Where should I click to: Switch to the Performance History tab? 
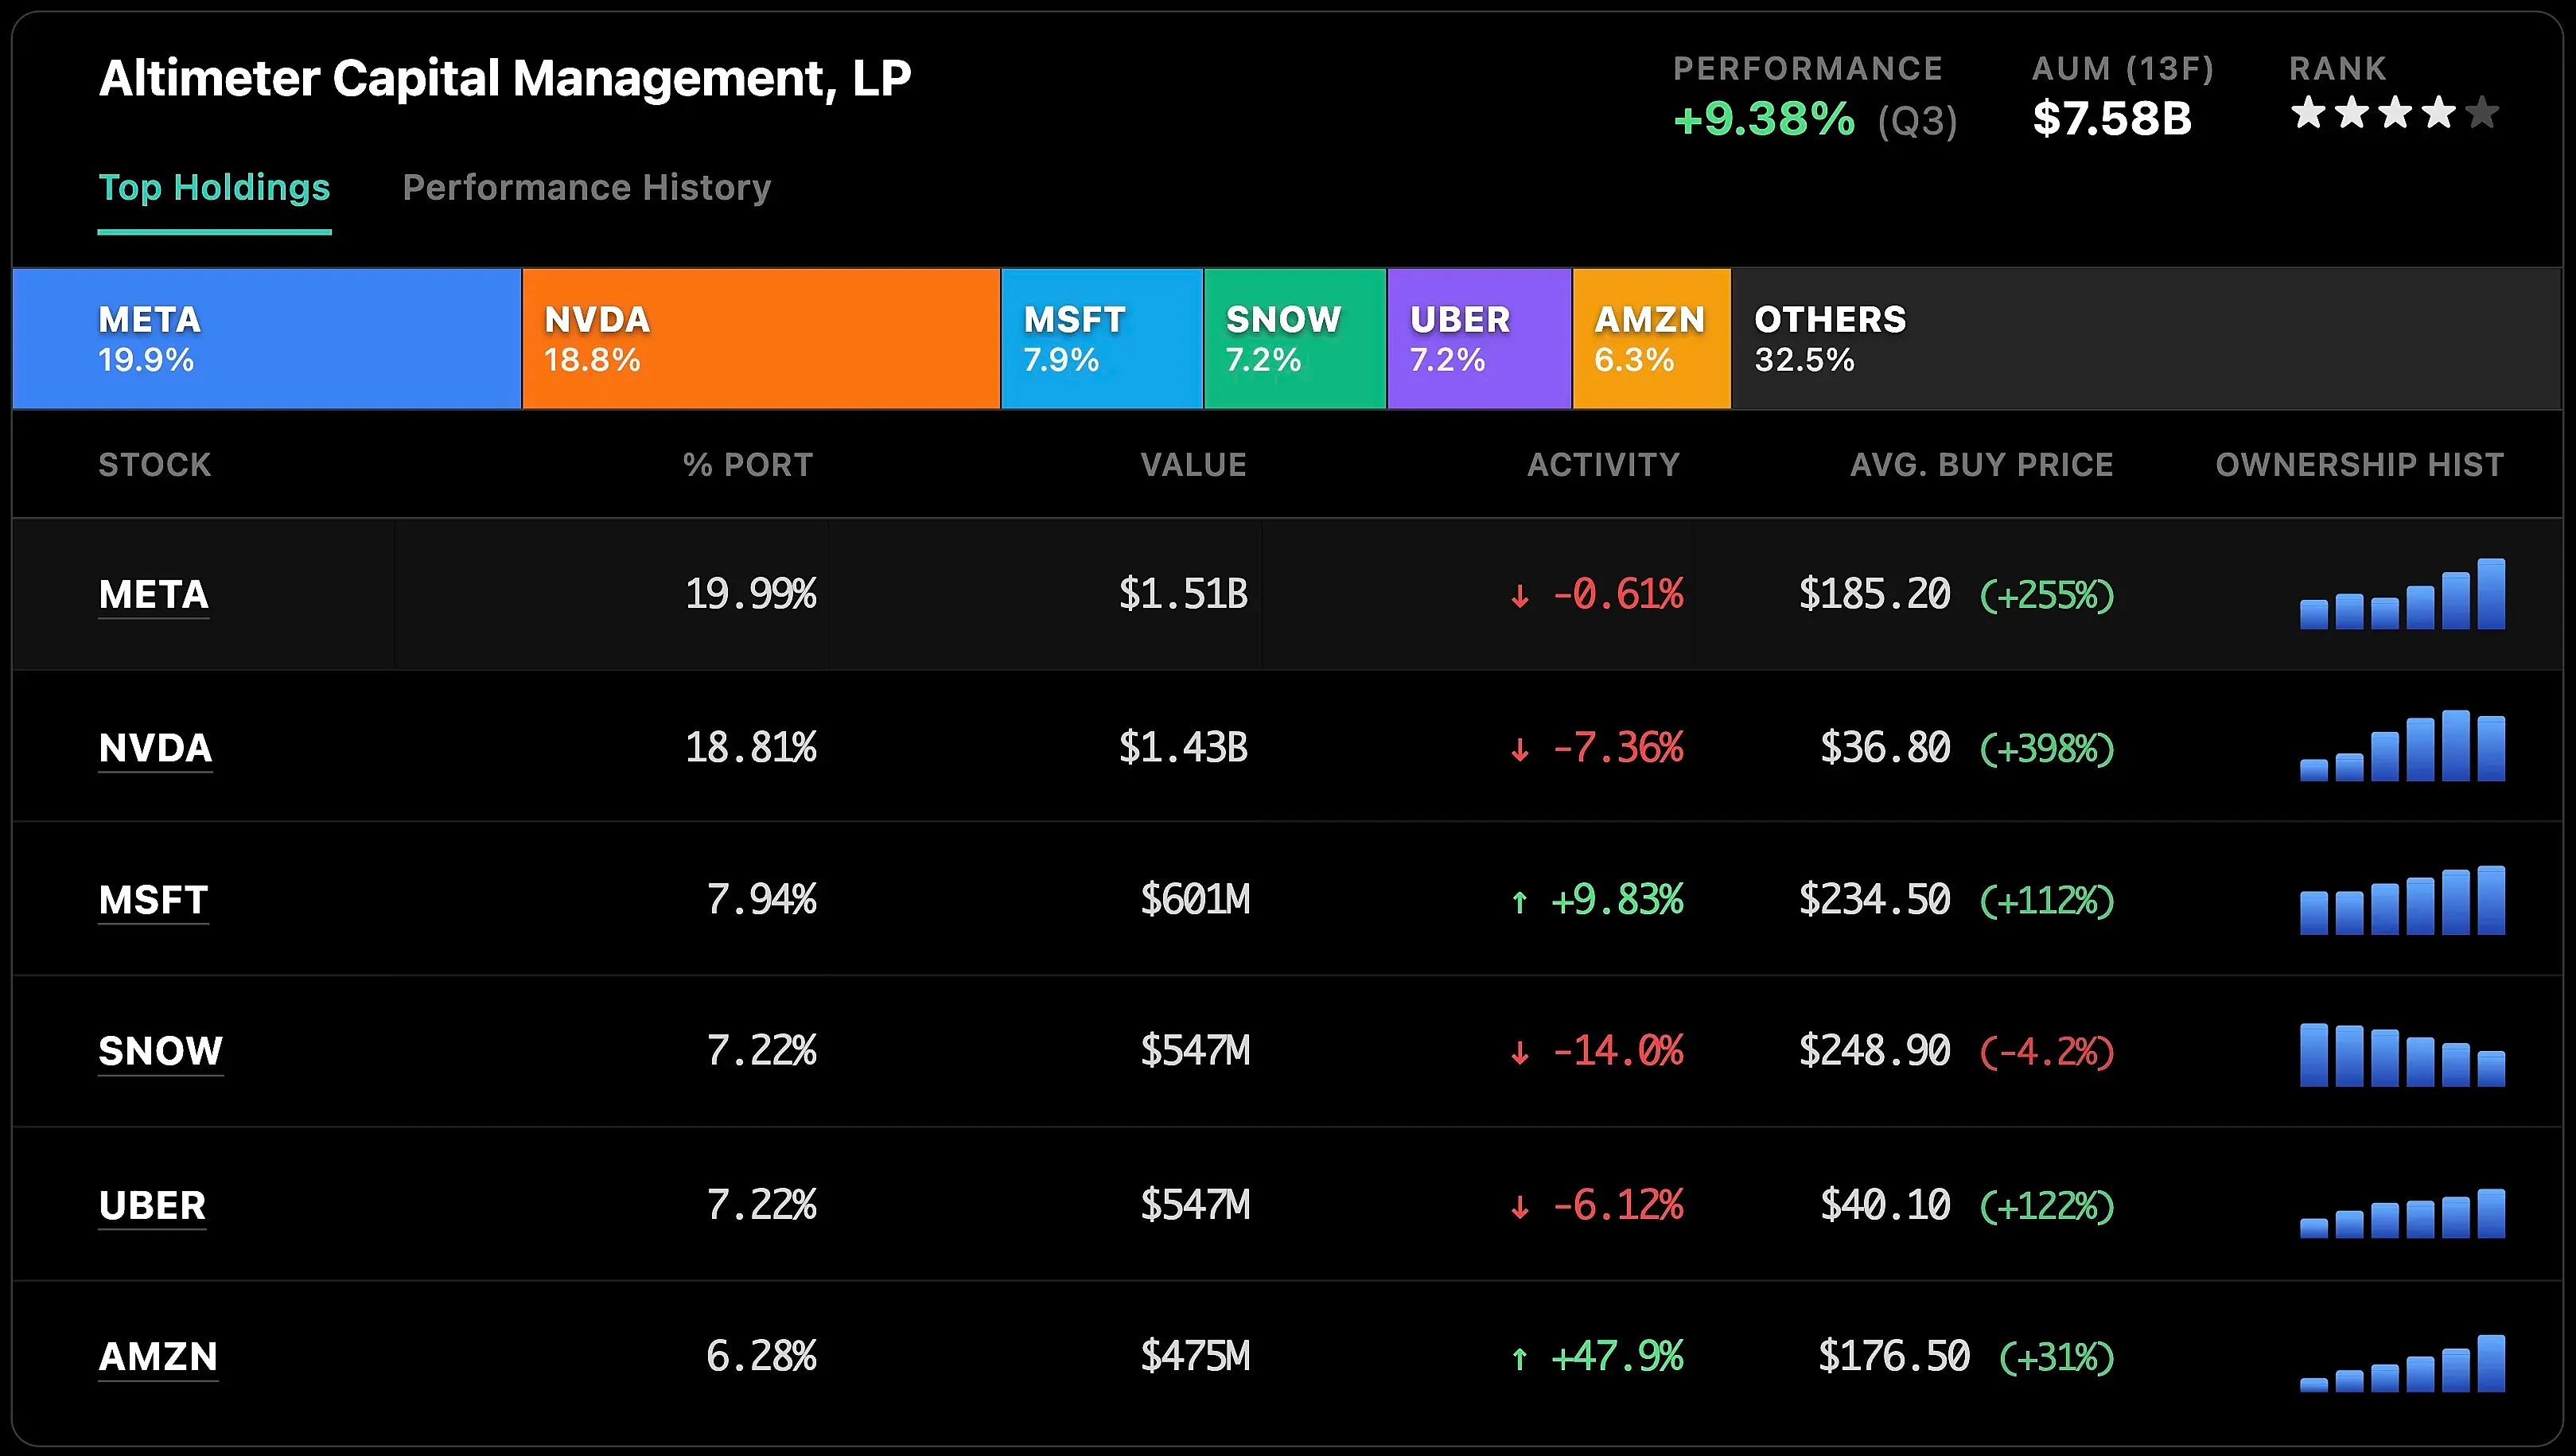tap(587, 186)
